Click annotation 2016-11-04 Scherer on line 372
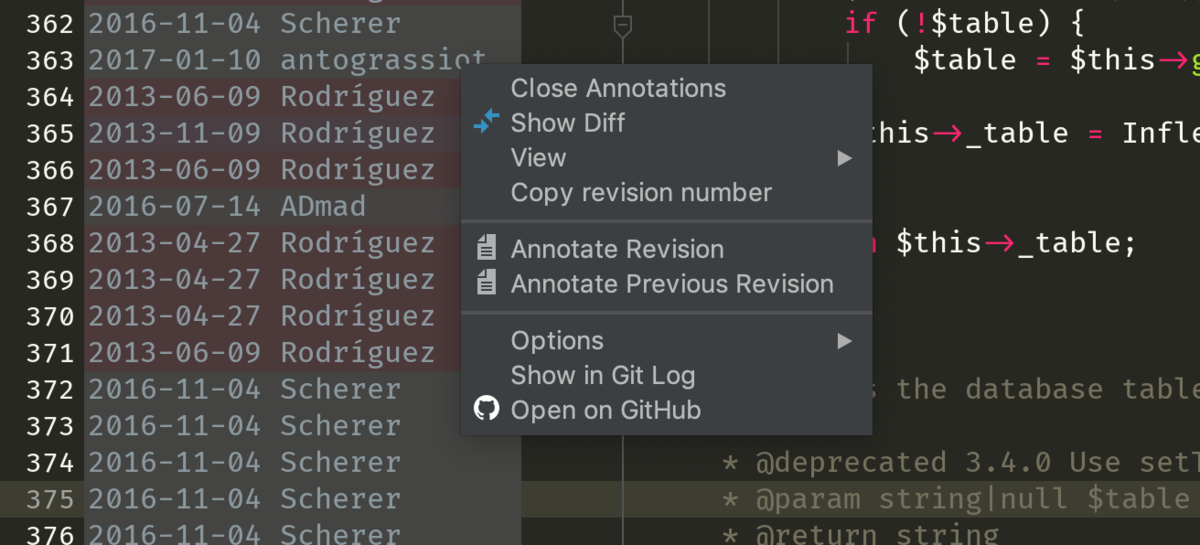This screenshot has height=545, width=1200. [x=244, y=389]
